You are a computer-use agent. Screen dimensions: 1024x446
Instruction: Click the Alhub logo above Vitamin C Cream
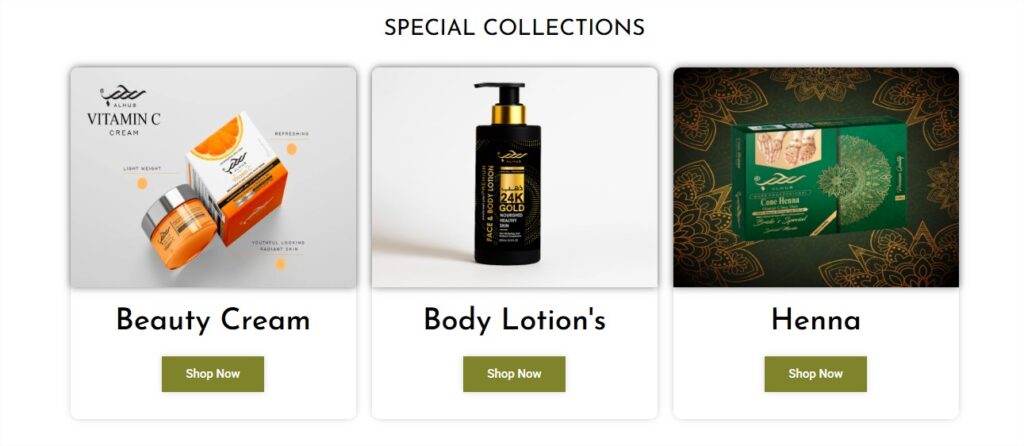tap(123, 96)
